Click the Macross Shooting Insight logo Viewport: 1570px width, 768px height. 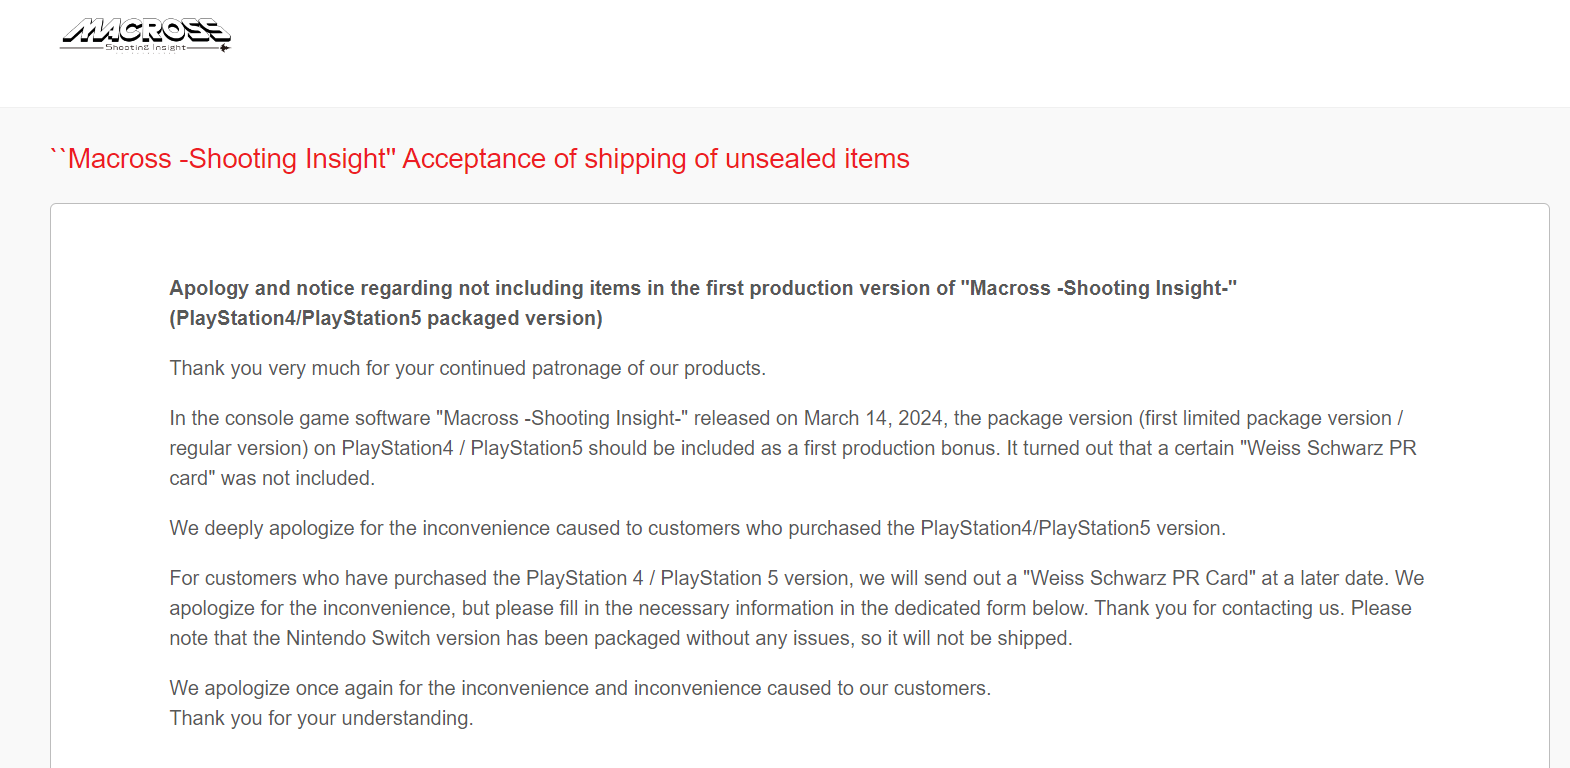click(x=146, y=35)
